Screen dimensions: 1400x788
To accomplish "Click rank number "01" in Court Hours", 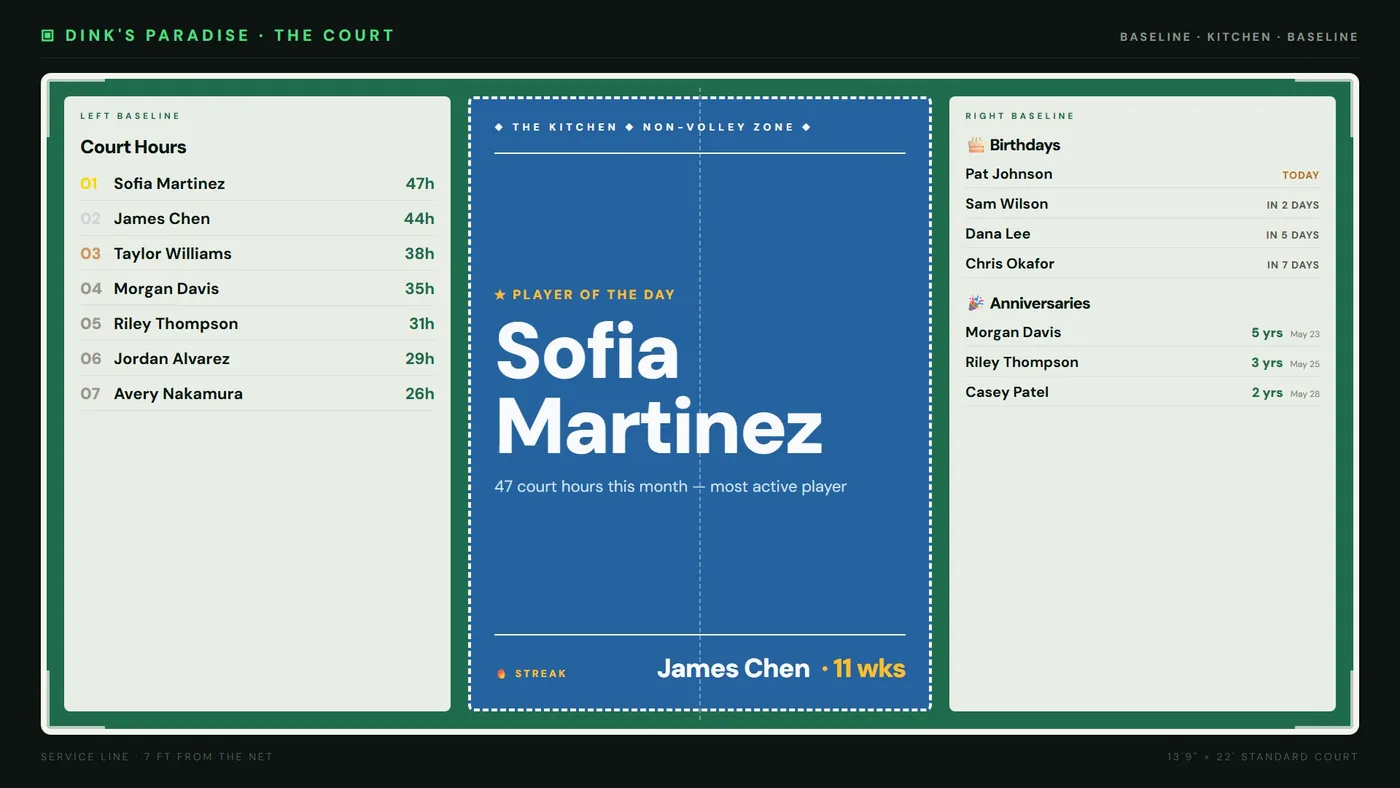I will pos(90,184).
